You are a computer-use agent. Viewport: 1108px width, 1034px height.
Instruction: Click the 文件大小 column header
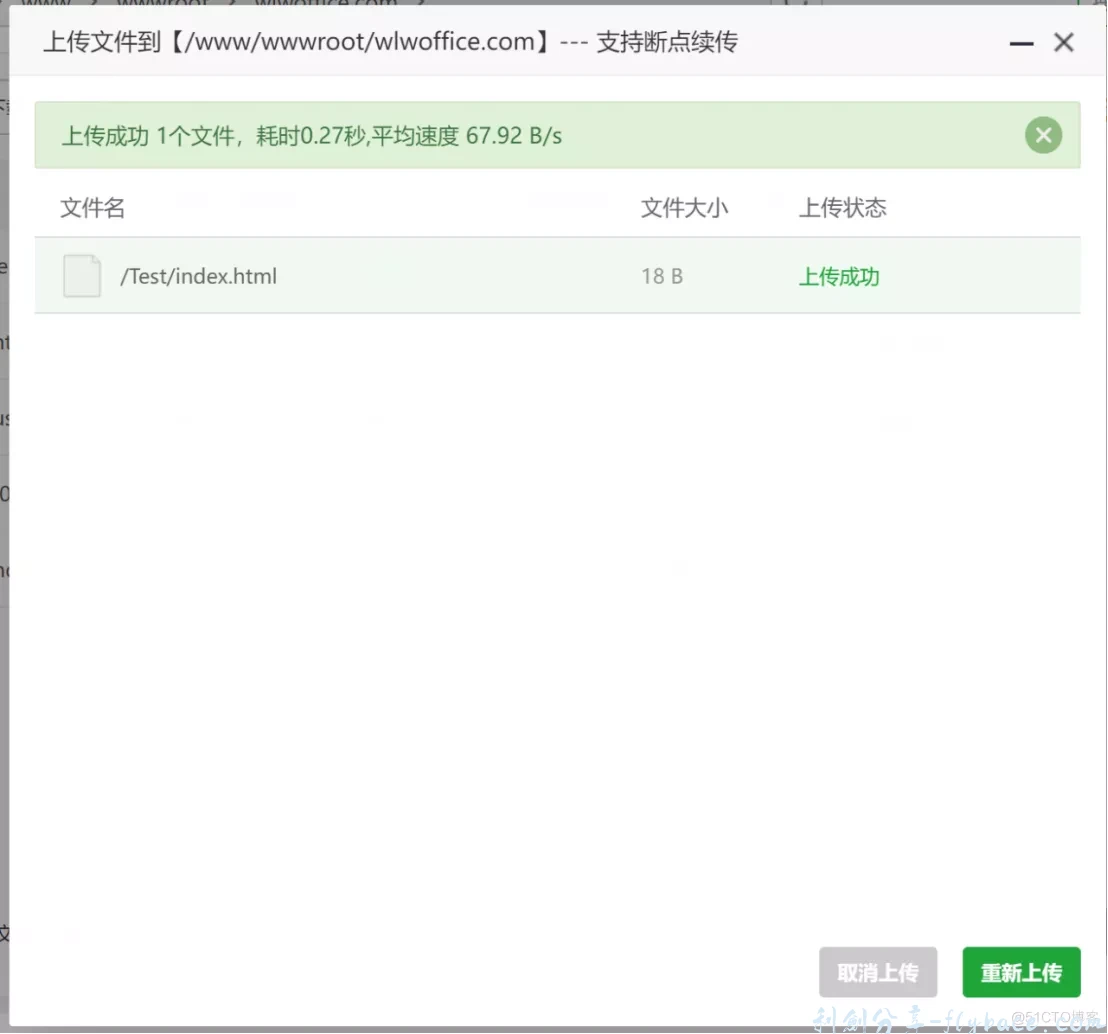click(684, 208)
